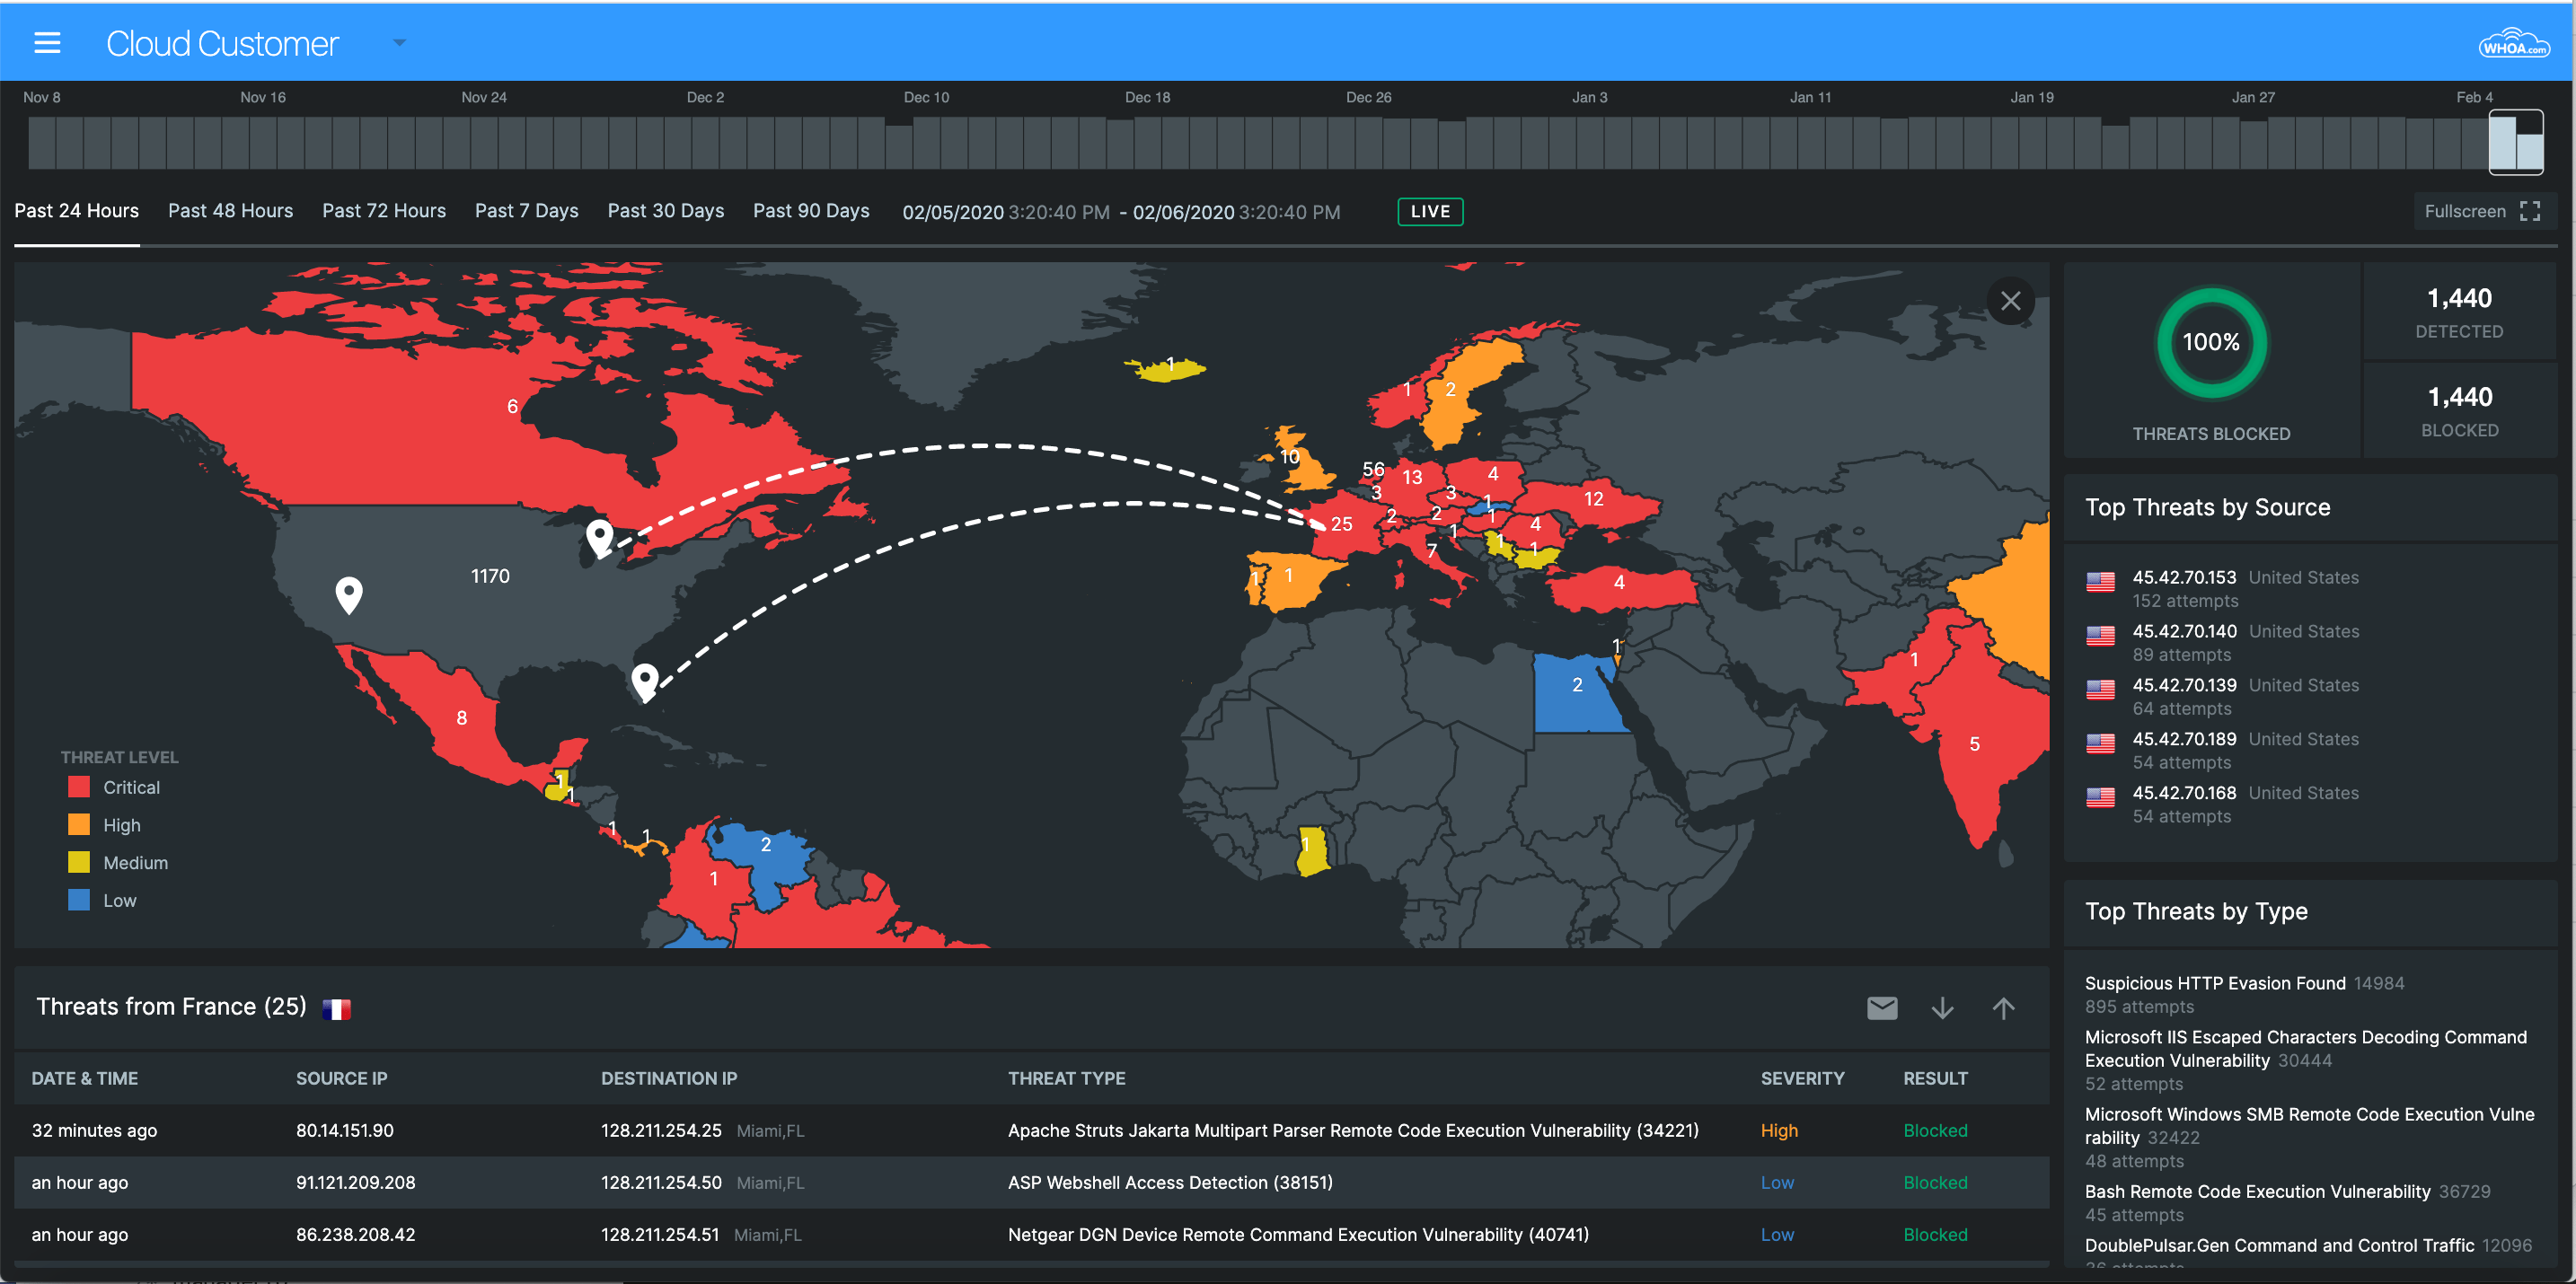Select the Past 24 Hours tab
The width and height of the screenshot is (2576, 1284).
75,210
